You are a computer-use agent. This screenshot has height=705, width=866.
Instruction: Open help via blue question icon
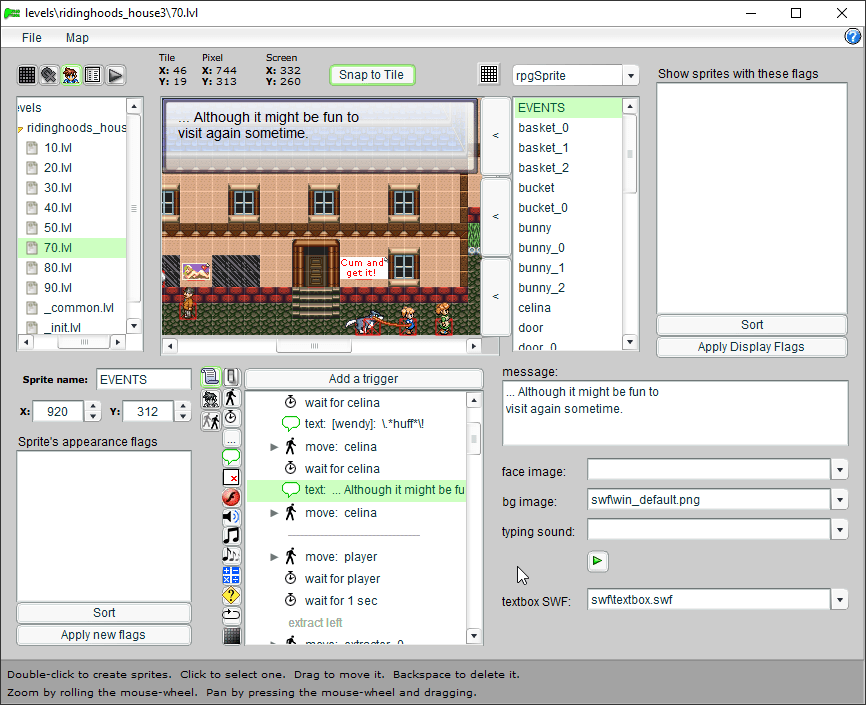(x=853, y=37)
